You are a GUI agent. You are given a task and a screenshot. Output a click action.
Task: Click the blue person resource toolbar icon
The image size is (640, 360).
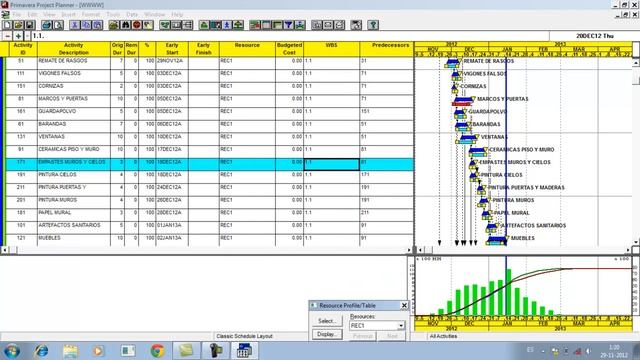coord(227,25)
